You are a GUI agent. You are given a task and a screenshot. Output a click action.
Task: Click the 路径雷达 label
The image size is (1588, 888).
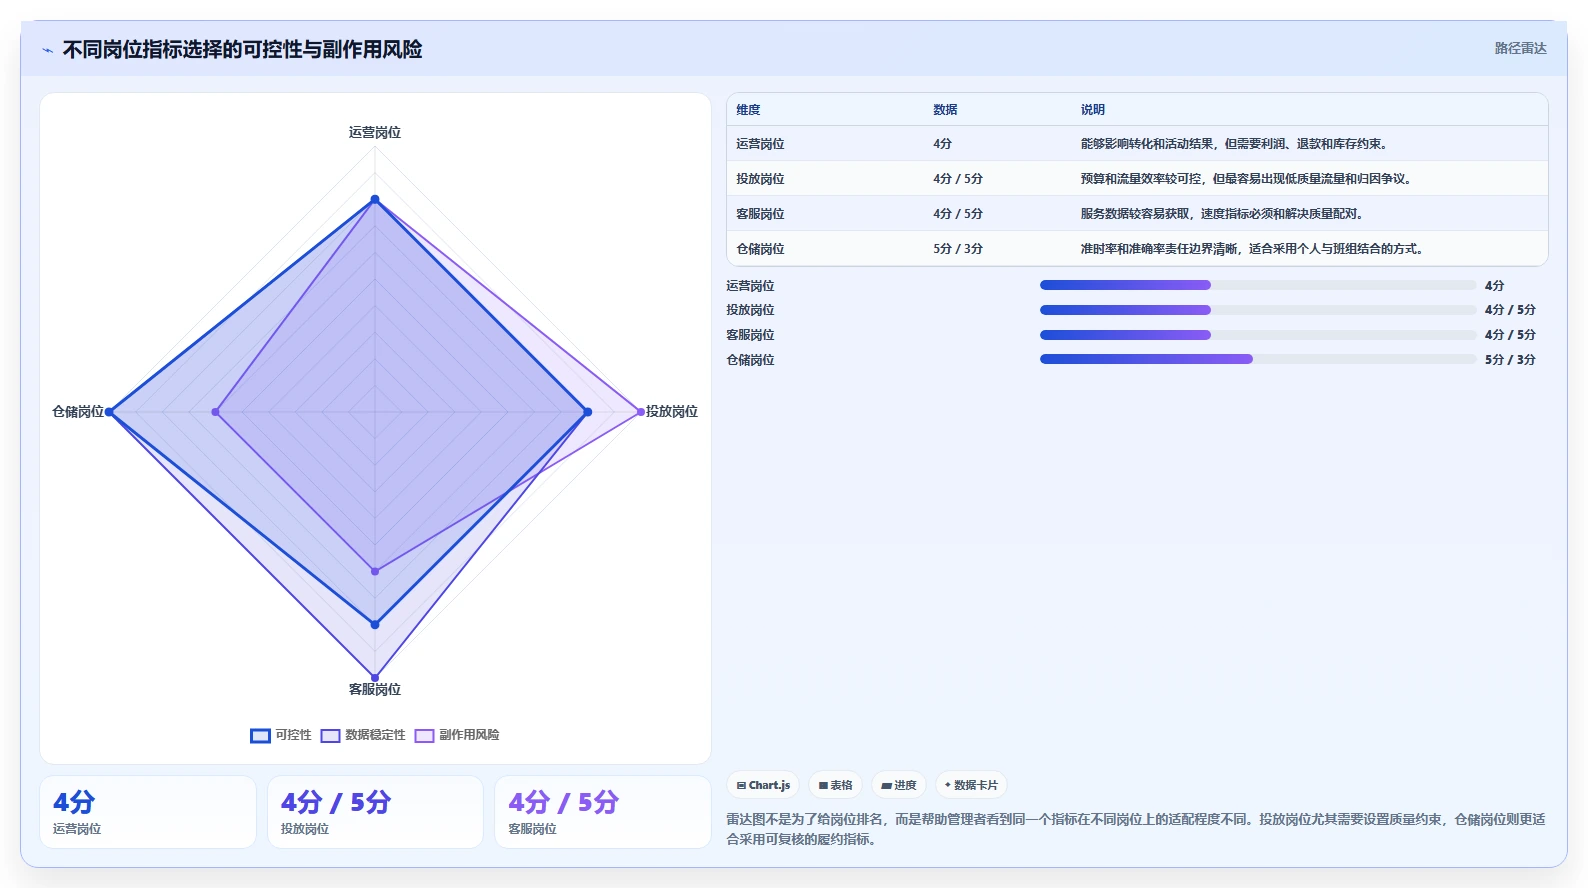click(1520, 48)
